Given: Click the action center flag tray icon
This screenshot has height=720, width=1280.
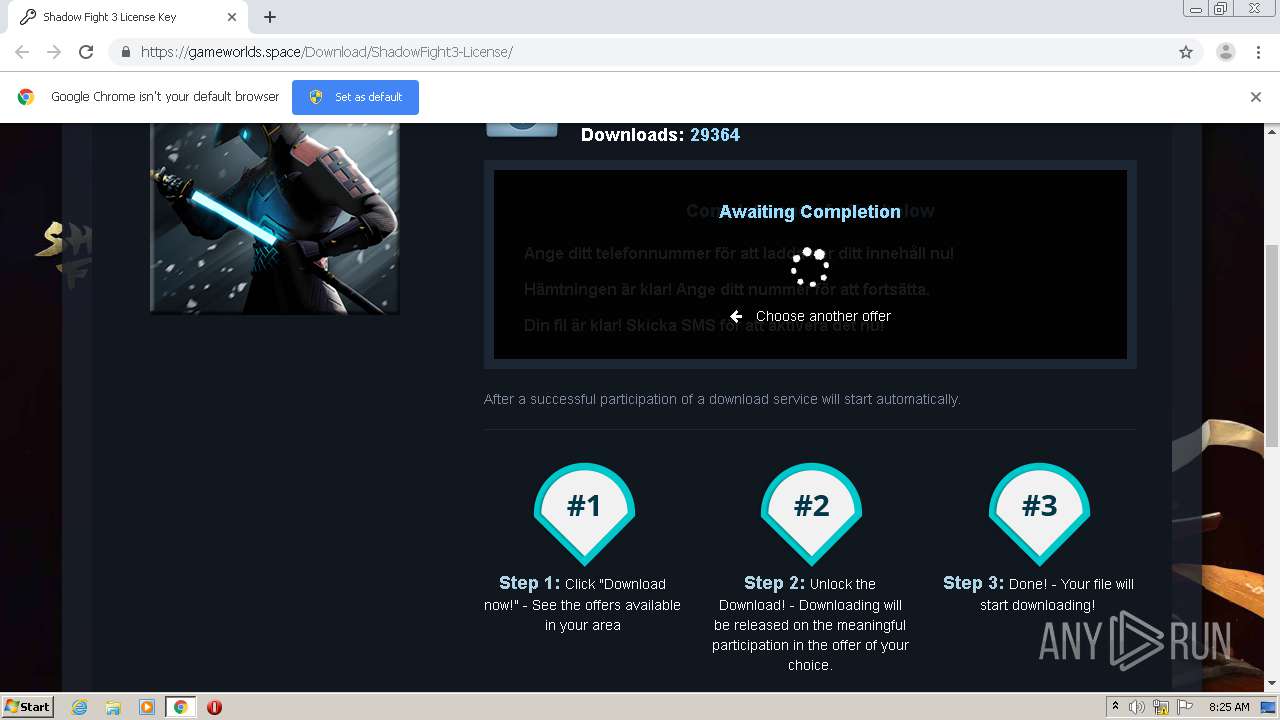Looking at the screenshot, I should (x=1185, y=707).
